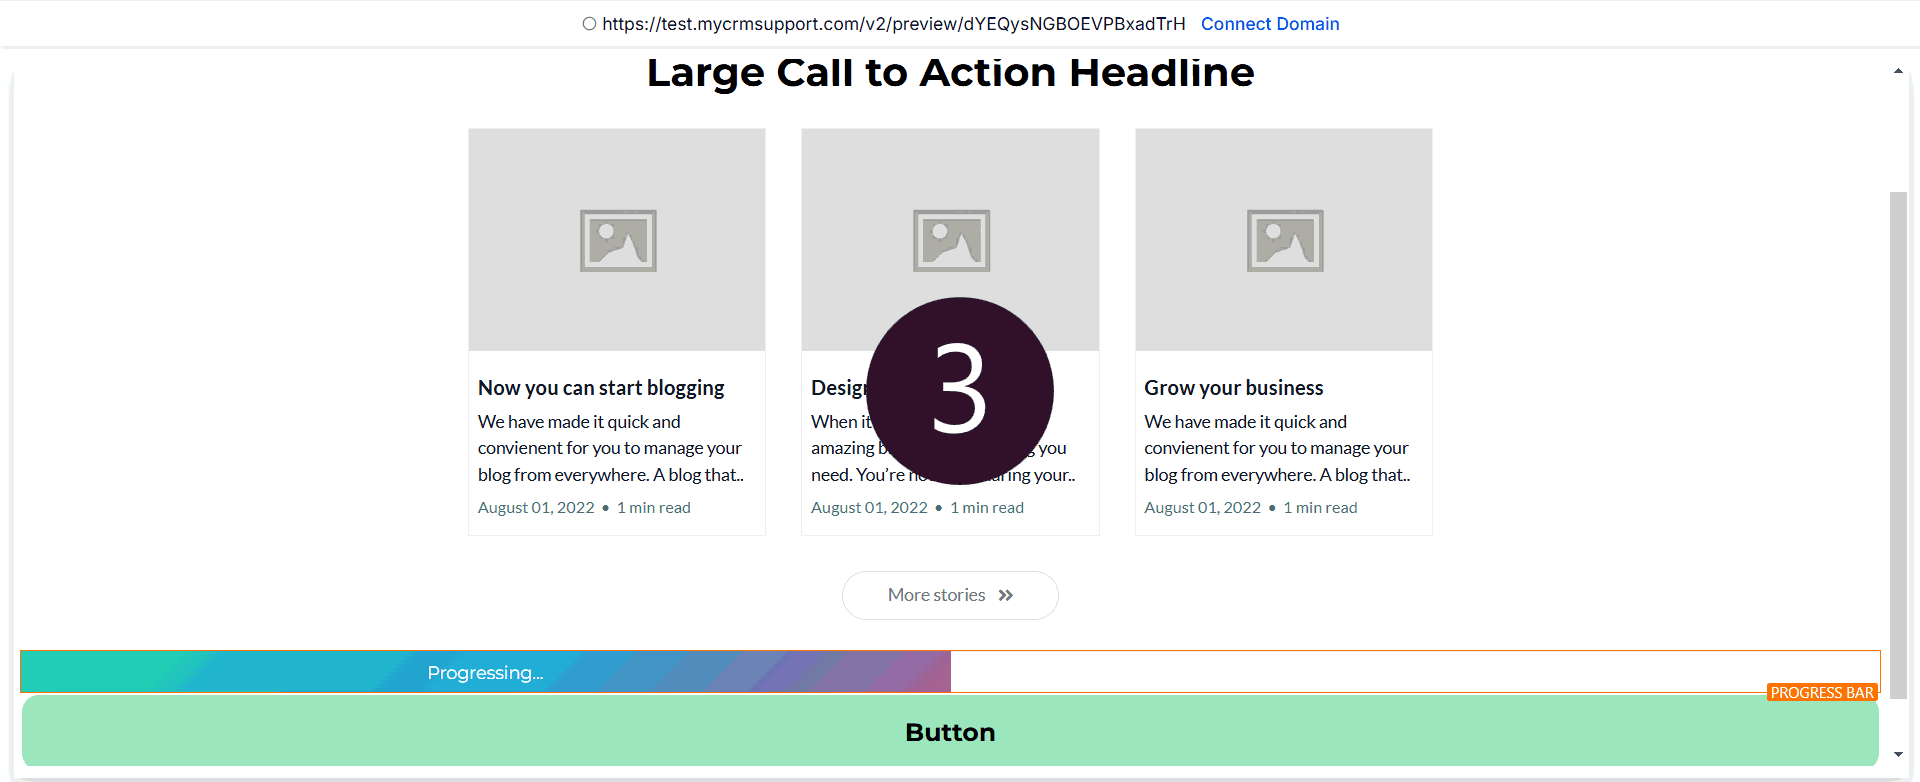Click the Grow your business image placeholder
Screen dimensions: 1920x782
1284,240
